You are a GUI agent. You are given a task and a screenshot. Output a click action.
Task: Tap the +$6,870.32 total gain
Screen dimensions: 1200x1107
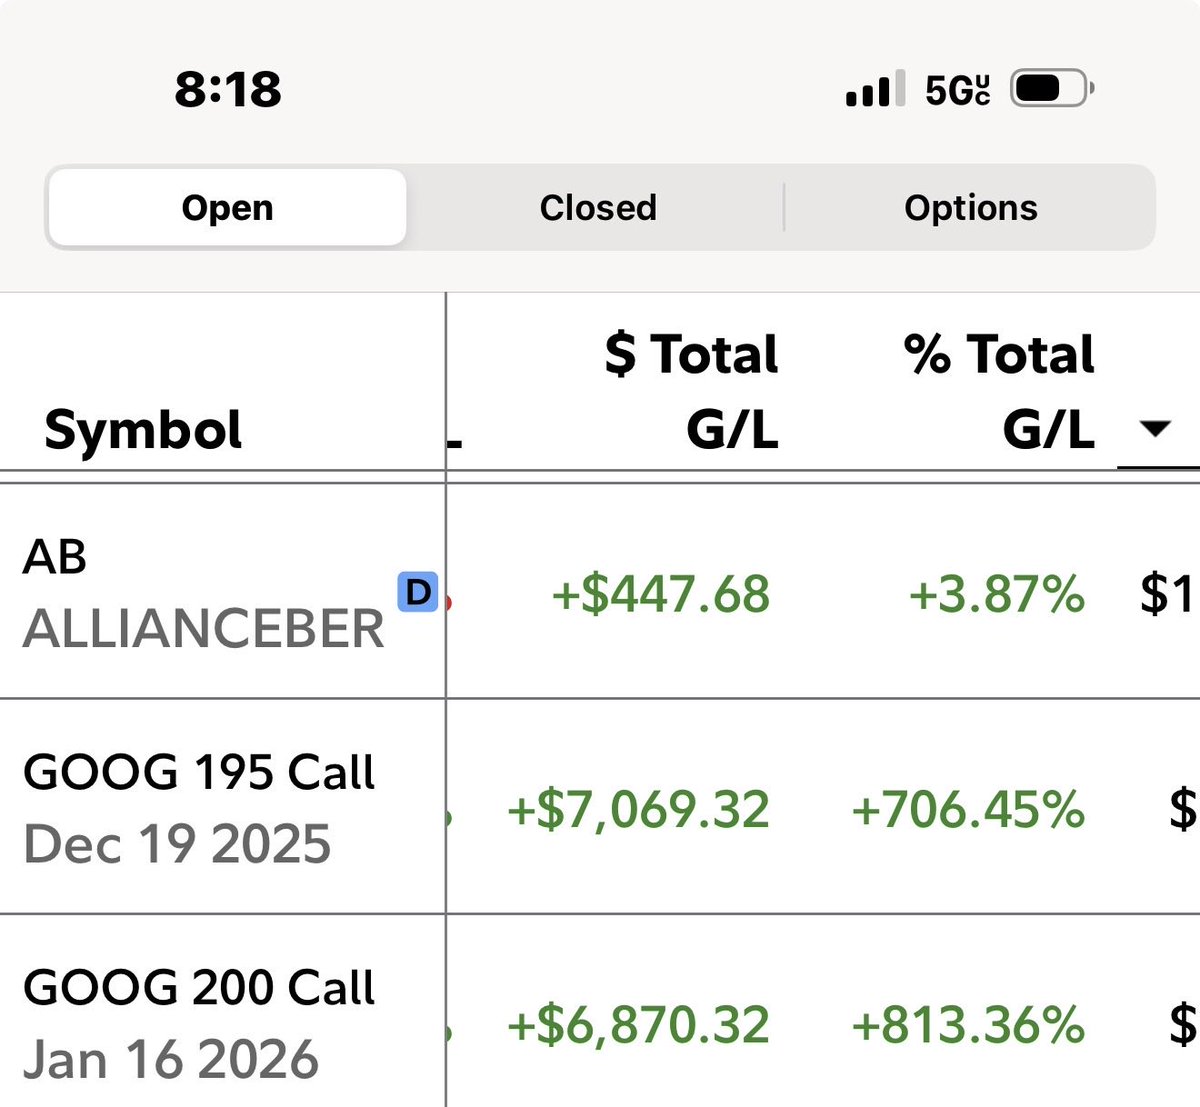[638, 1025]
